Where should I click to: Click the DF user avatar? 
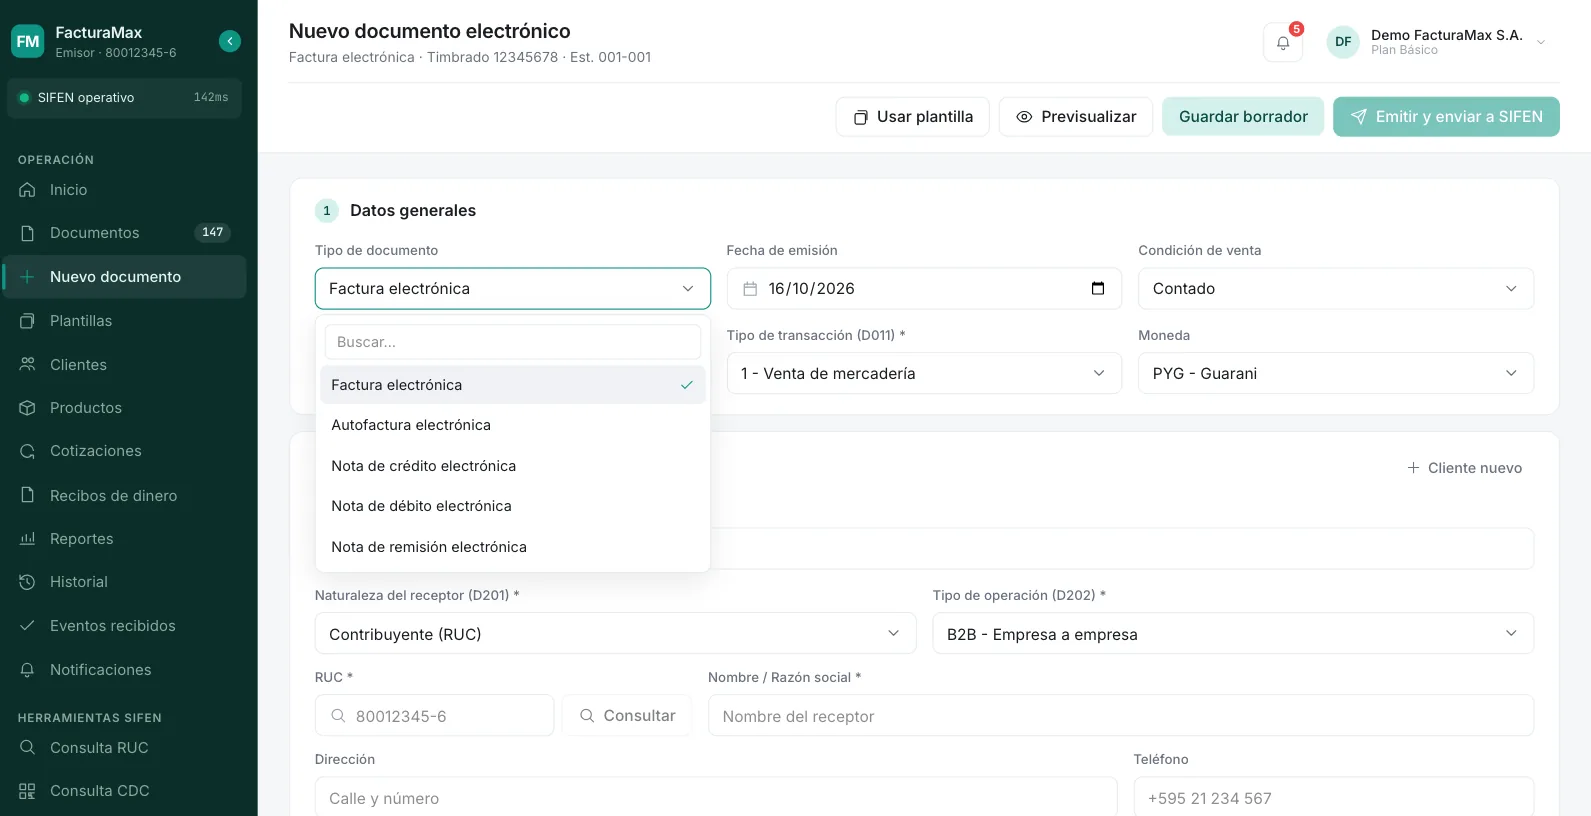point(1343,42)
